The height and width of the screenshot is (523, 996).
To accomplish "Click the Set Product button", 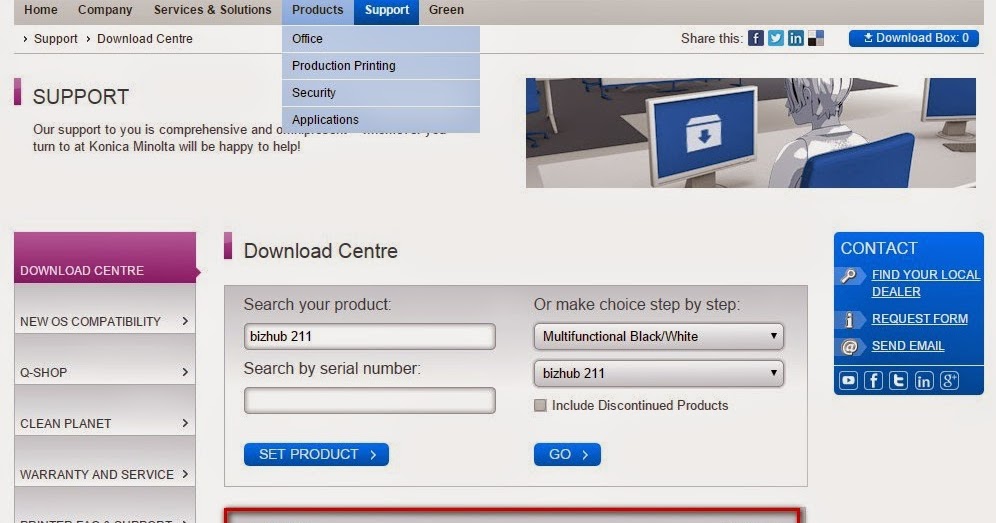I will point(316,454).
